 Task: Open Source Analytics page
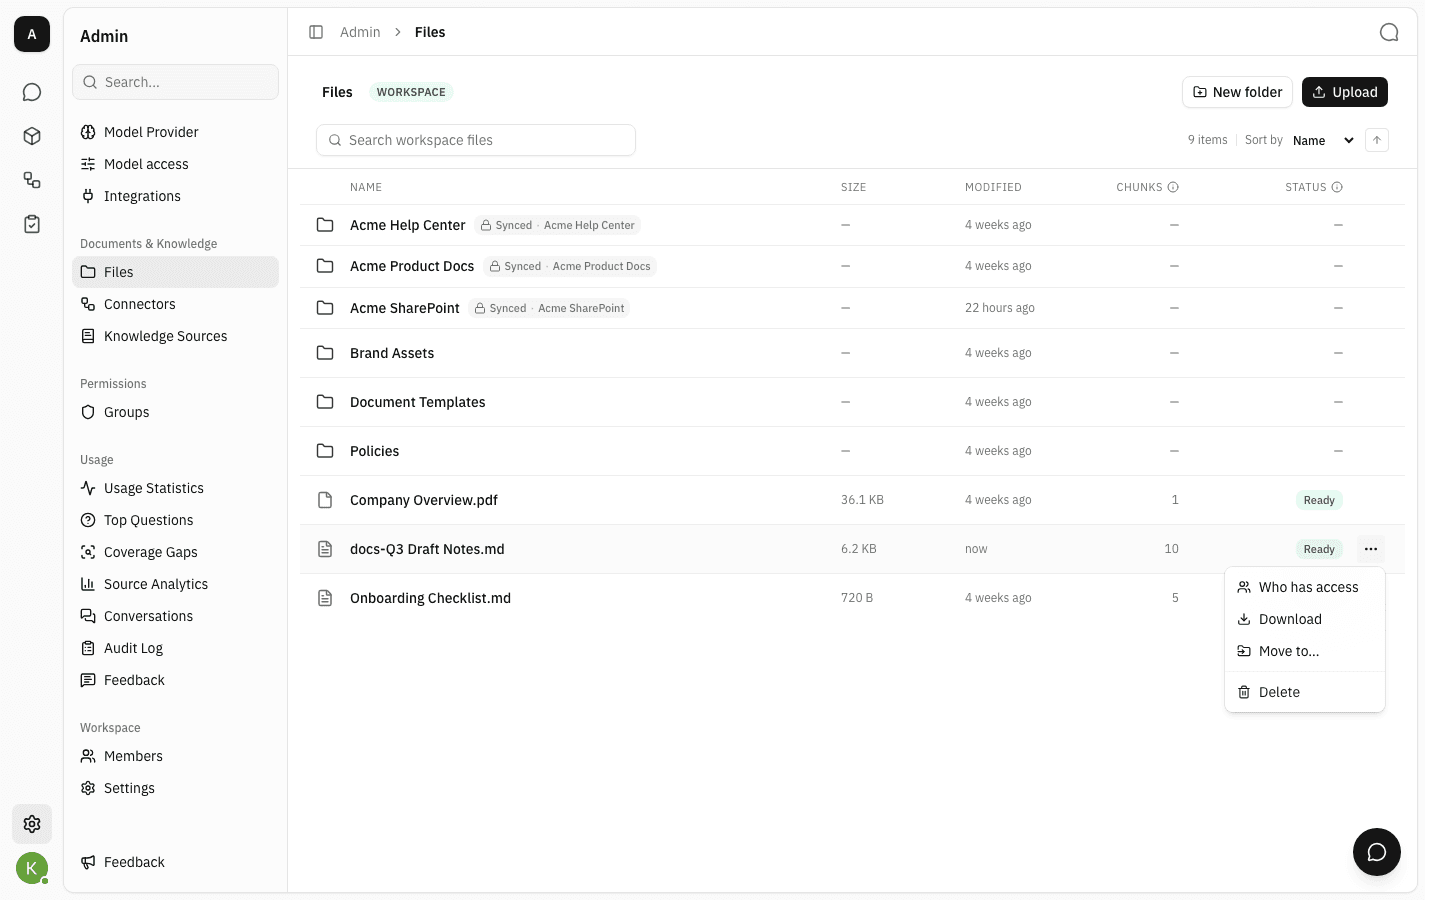175,584
